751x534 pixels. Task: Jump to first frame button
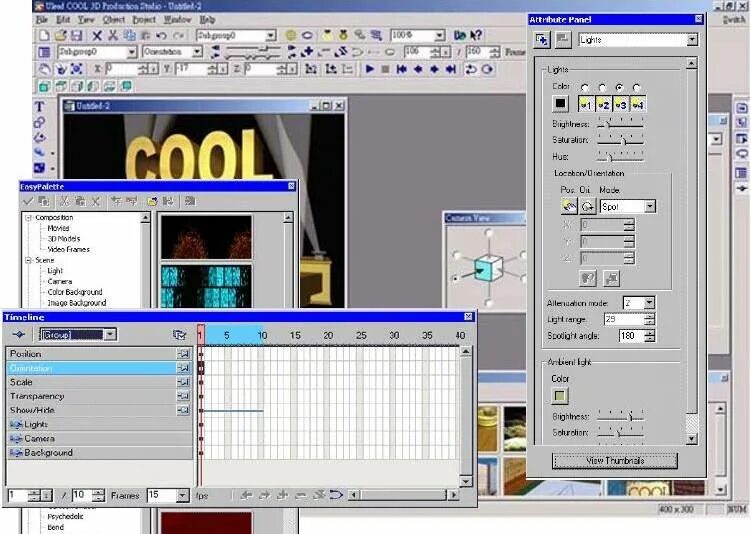[401, 69]
